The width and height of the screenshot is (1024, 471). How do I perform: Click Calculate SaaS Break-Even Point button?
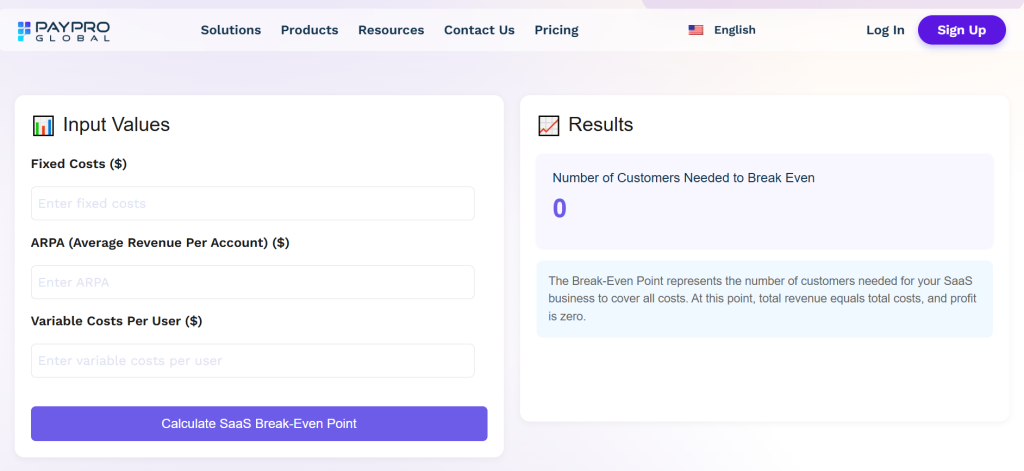tap(259, 423)
